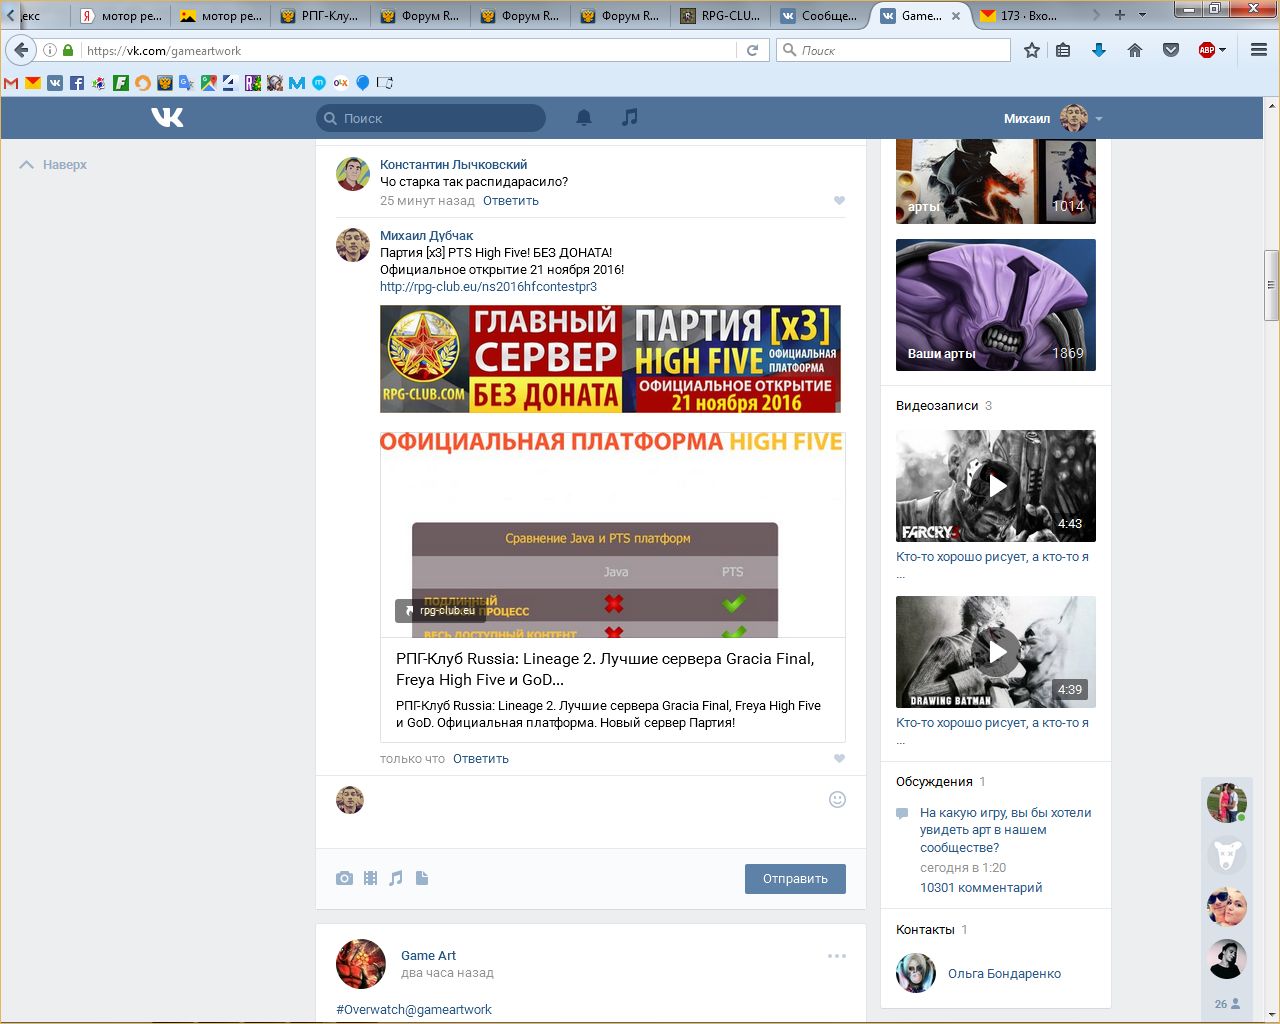
Task: Attach a video to the comment
Action: (370, 878)
